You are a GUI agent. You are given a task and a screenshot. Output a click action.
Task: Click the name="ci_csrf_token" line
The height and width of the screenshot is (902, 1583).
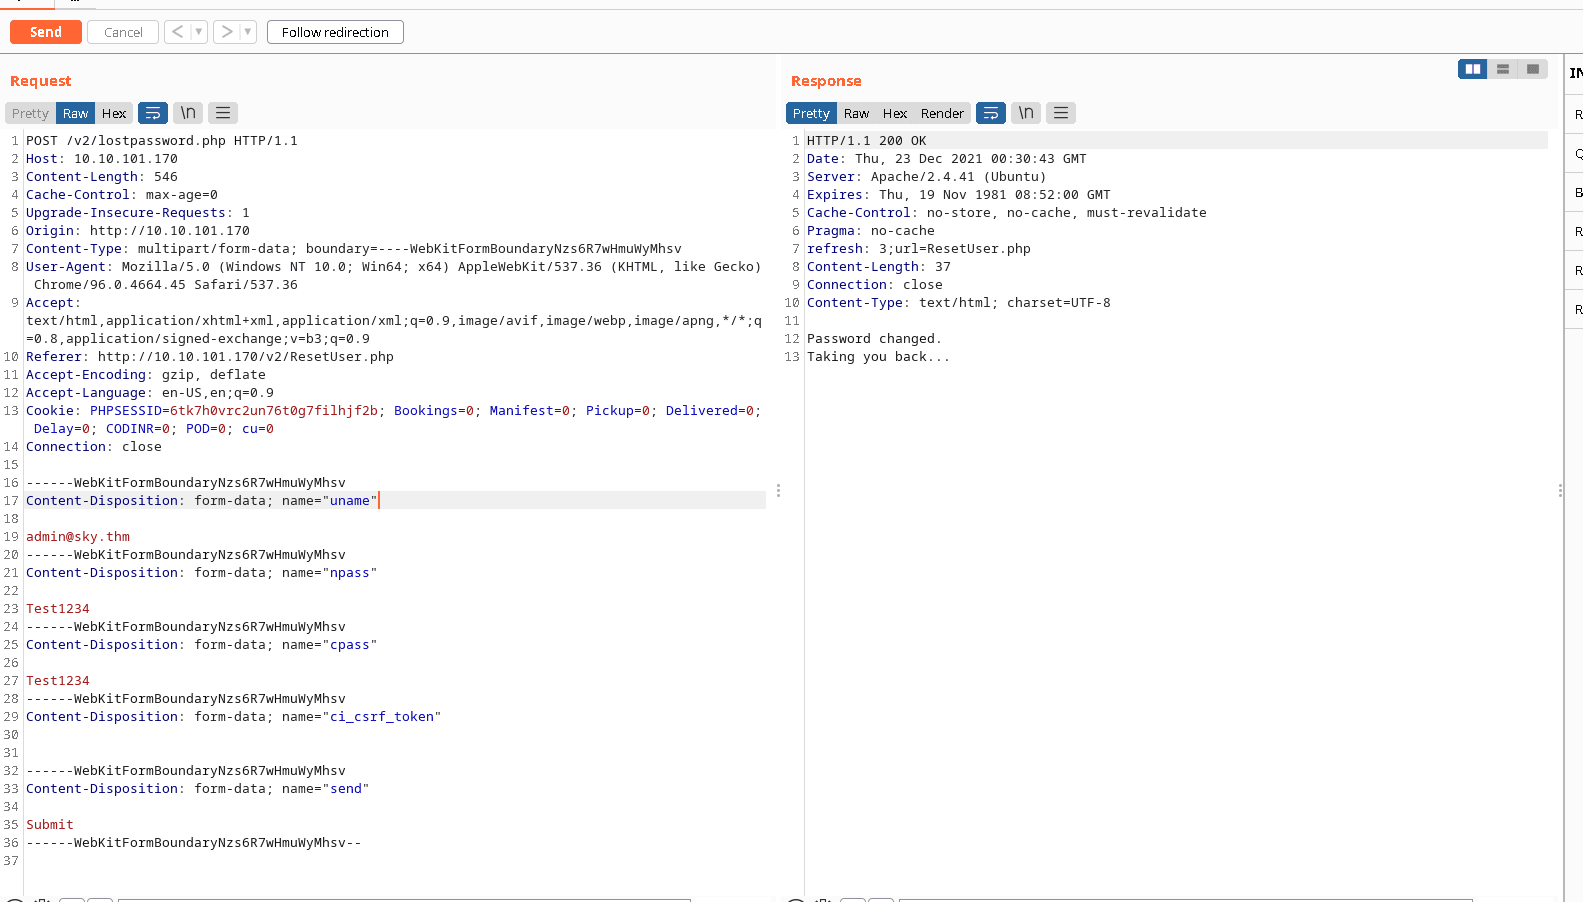(x=234, y=717)
